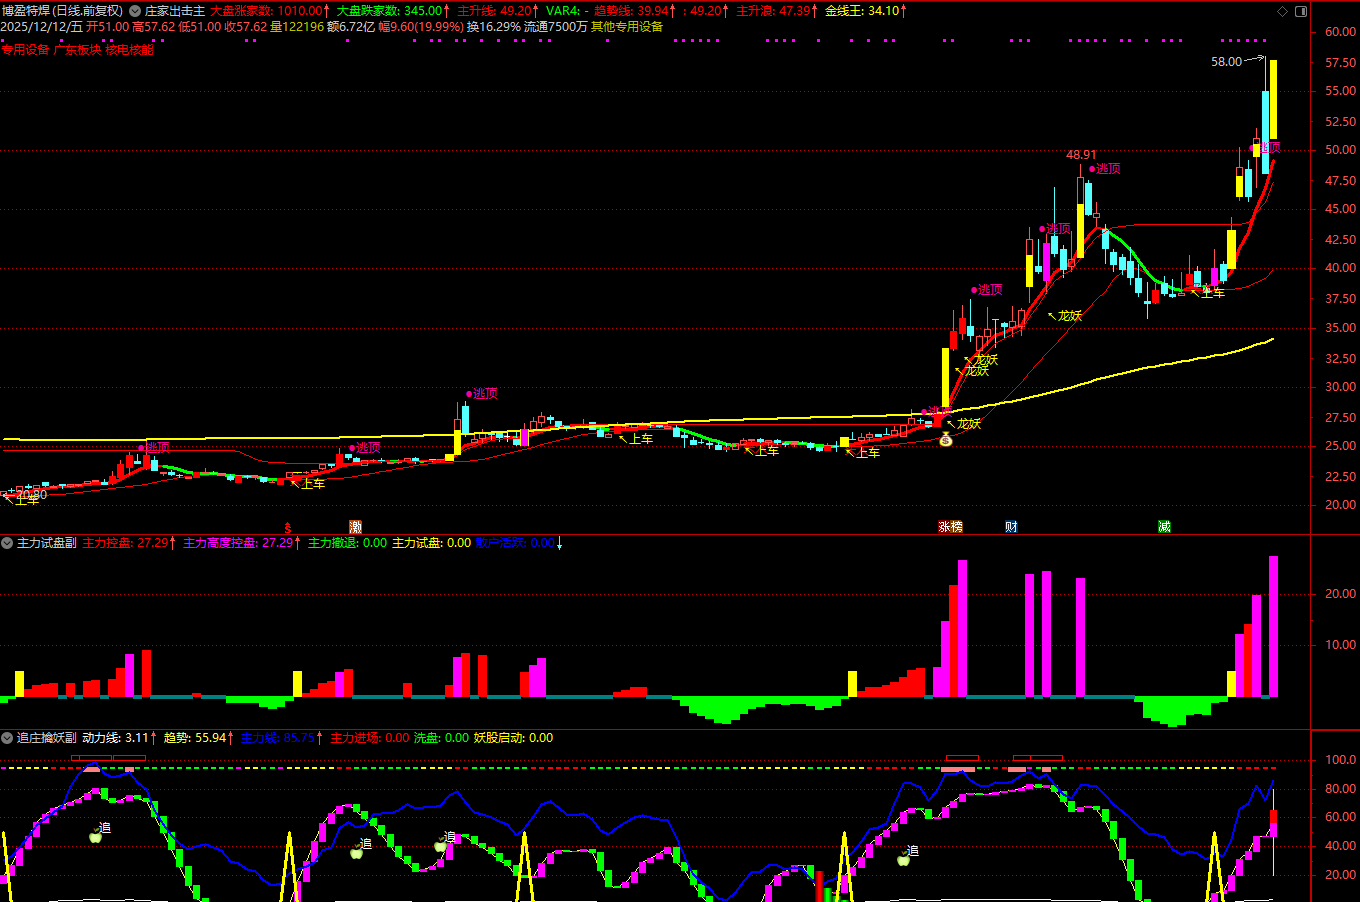Open the 核电核能 concept link
Image resolution: width=1360 pixels, height=902 pixels.
130,50
